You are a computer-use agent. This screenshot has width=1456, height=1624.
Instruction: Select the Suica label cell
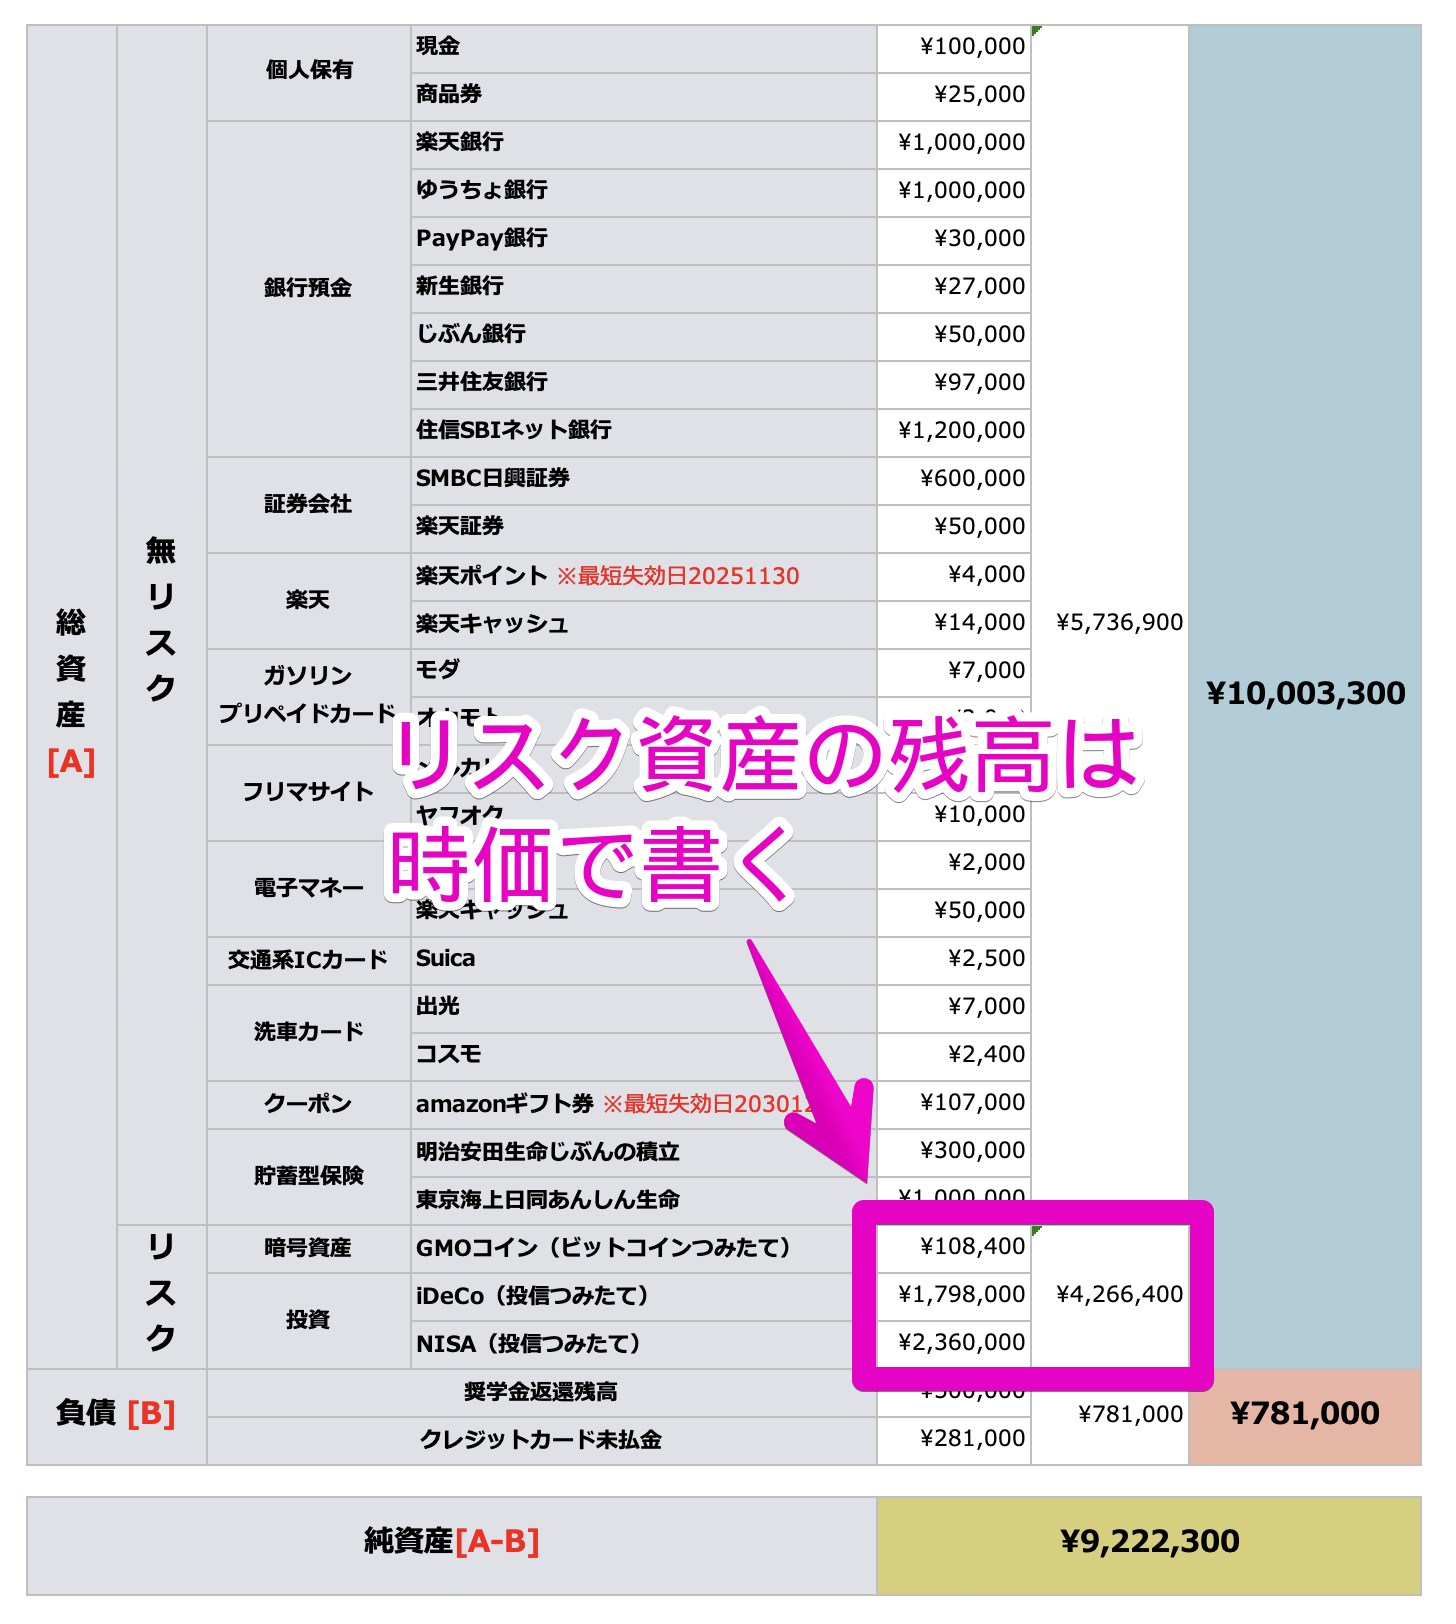(x=642, y=959)
